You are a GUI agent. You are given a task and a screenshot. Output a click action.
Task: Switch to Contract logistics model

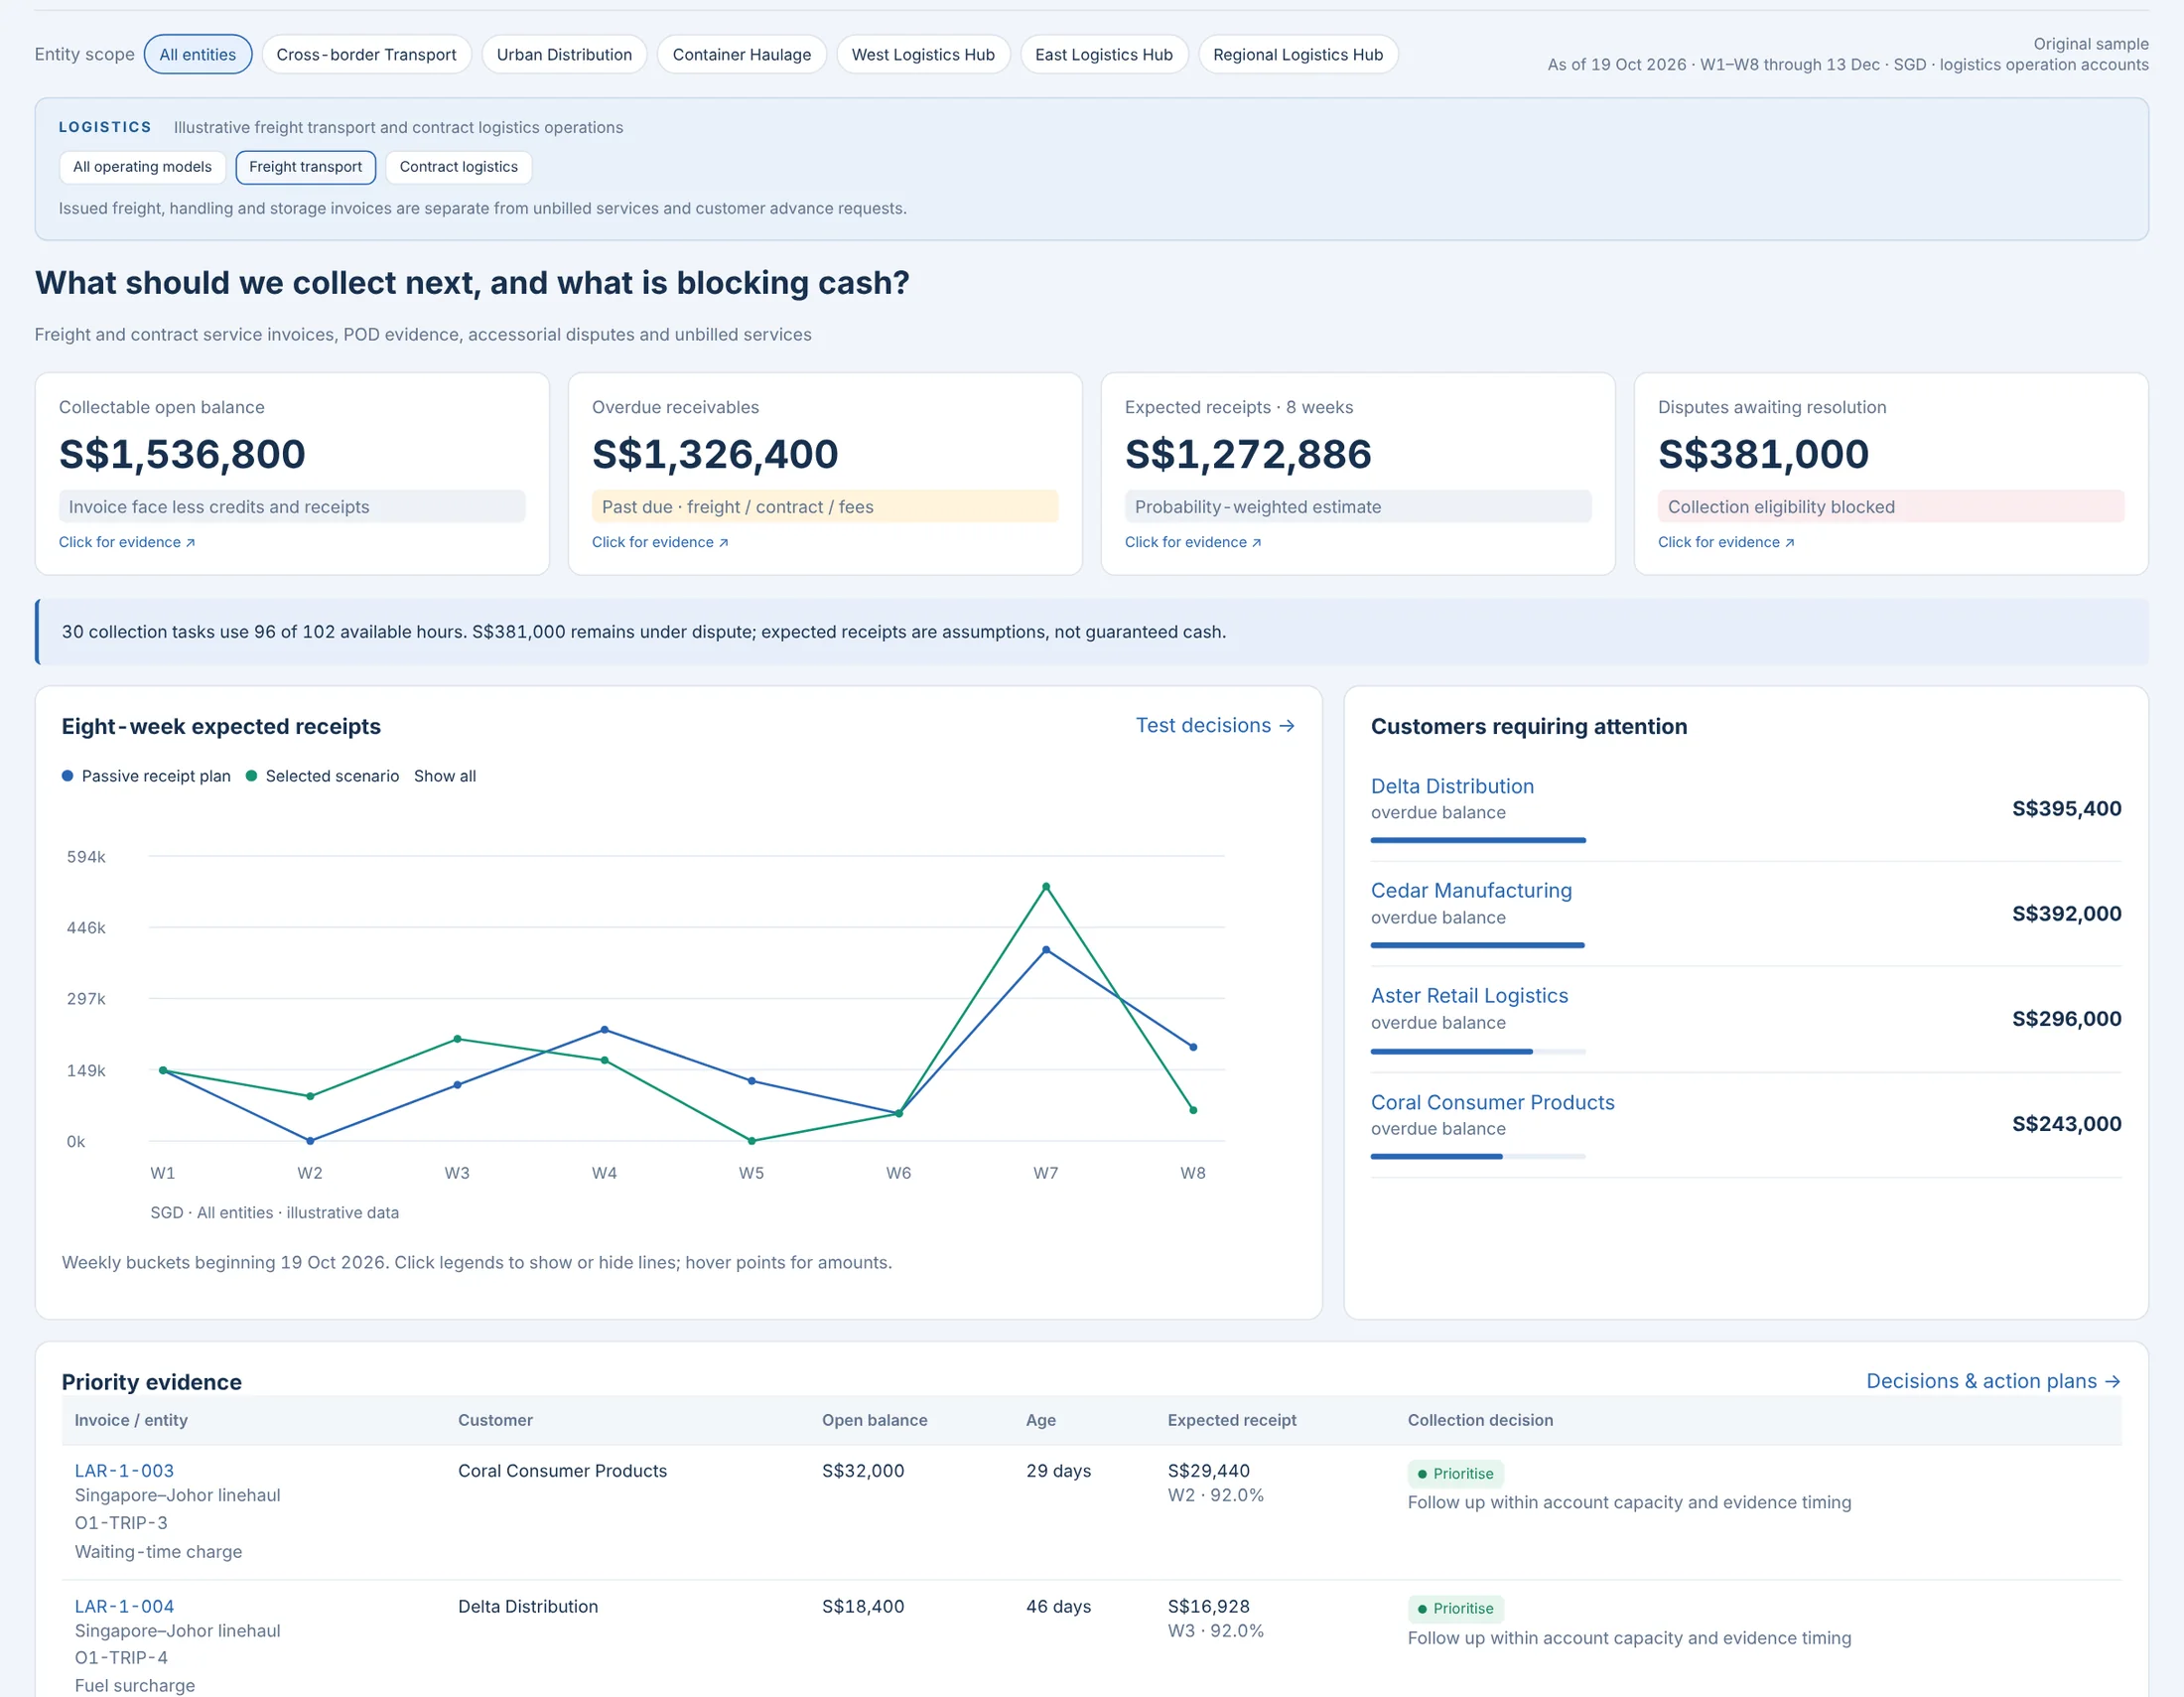[x=458, y=167]
